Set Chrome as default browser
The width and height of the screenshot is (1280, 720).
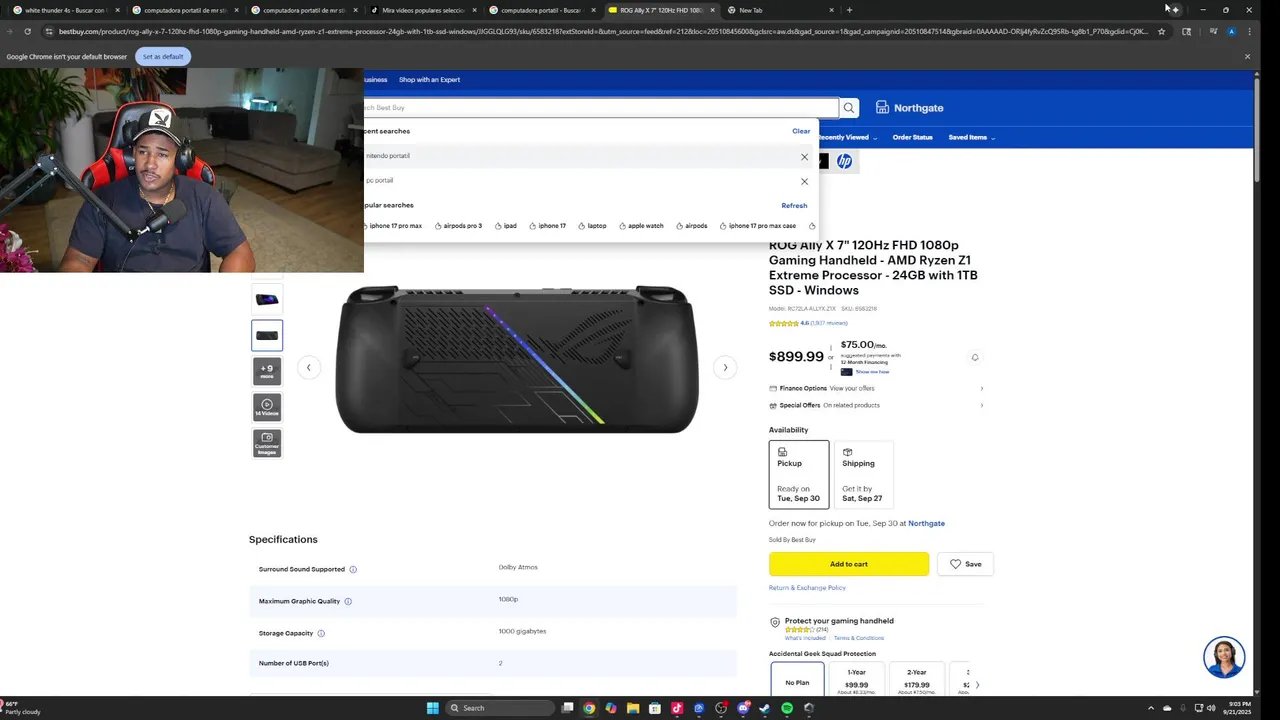[x=163, y=56]
